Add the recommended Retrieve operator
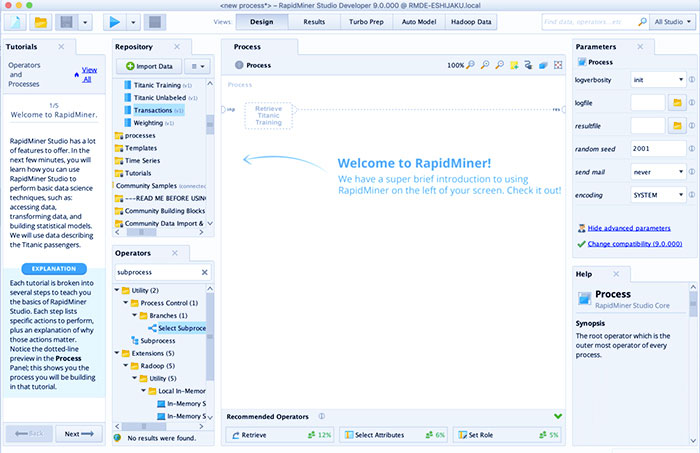This screenshot has width=700, height=453. click(x=282, y=435)
